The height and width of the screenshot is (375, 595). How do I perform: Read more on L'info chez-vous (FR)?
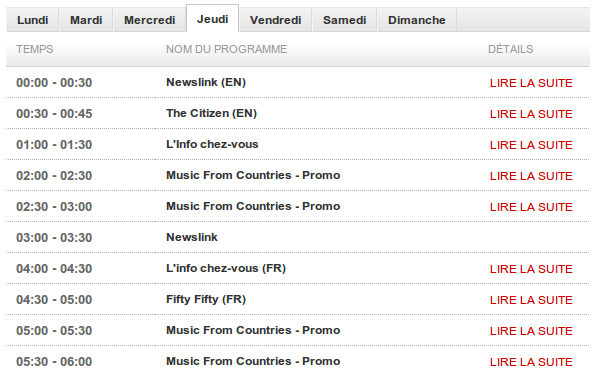point(531,269)
